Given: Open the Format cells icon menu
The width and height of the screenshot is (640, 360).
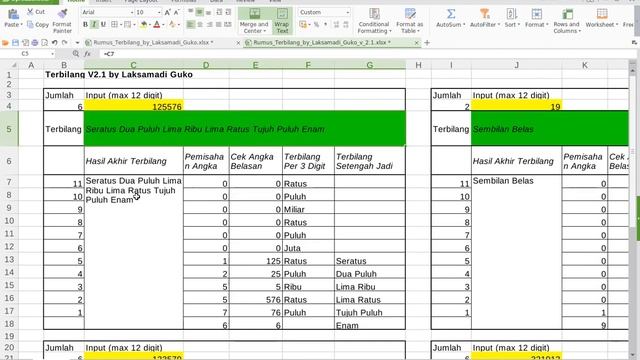Looking at the screenshot, I should (x=536, y=14).
